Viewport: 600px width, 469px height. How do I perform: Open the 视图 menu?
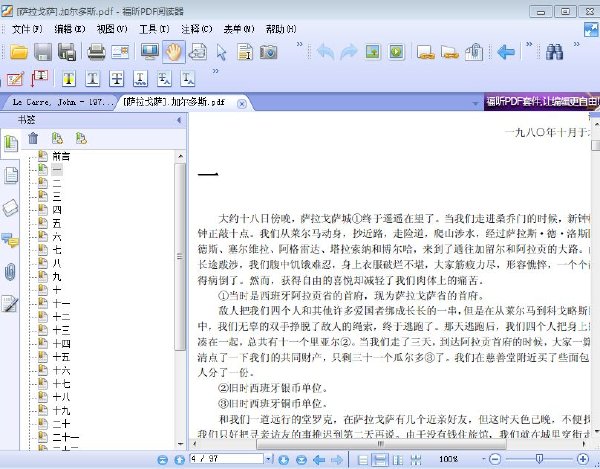click(112, 29)
